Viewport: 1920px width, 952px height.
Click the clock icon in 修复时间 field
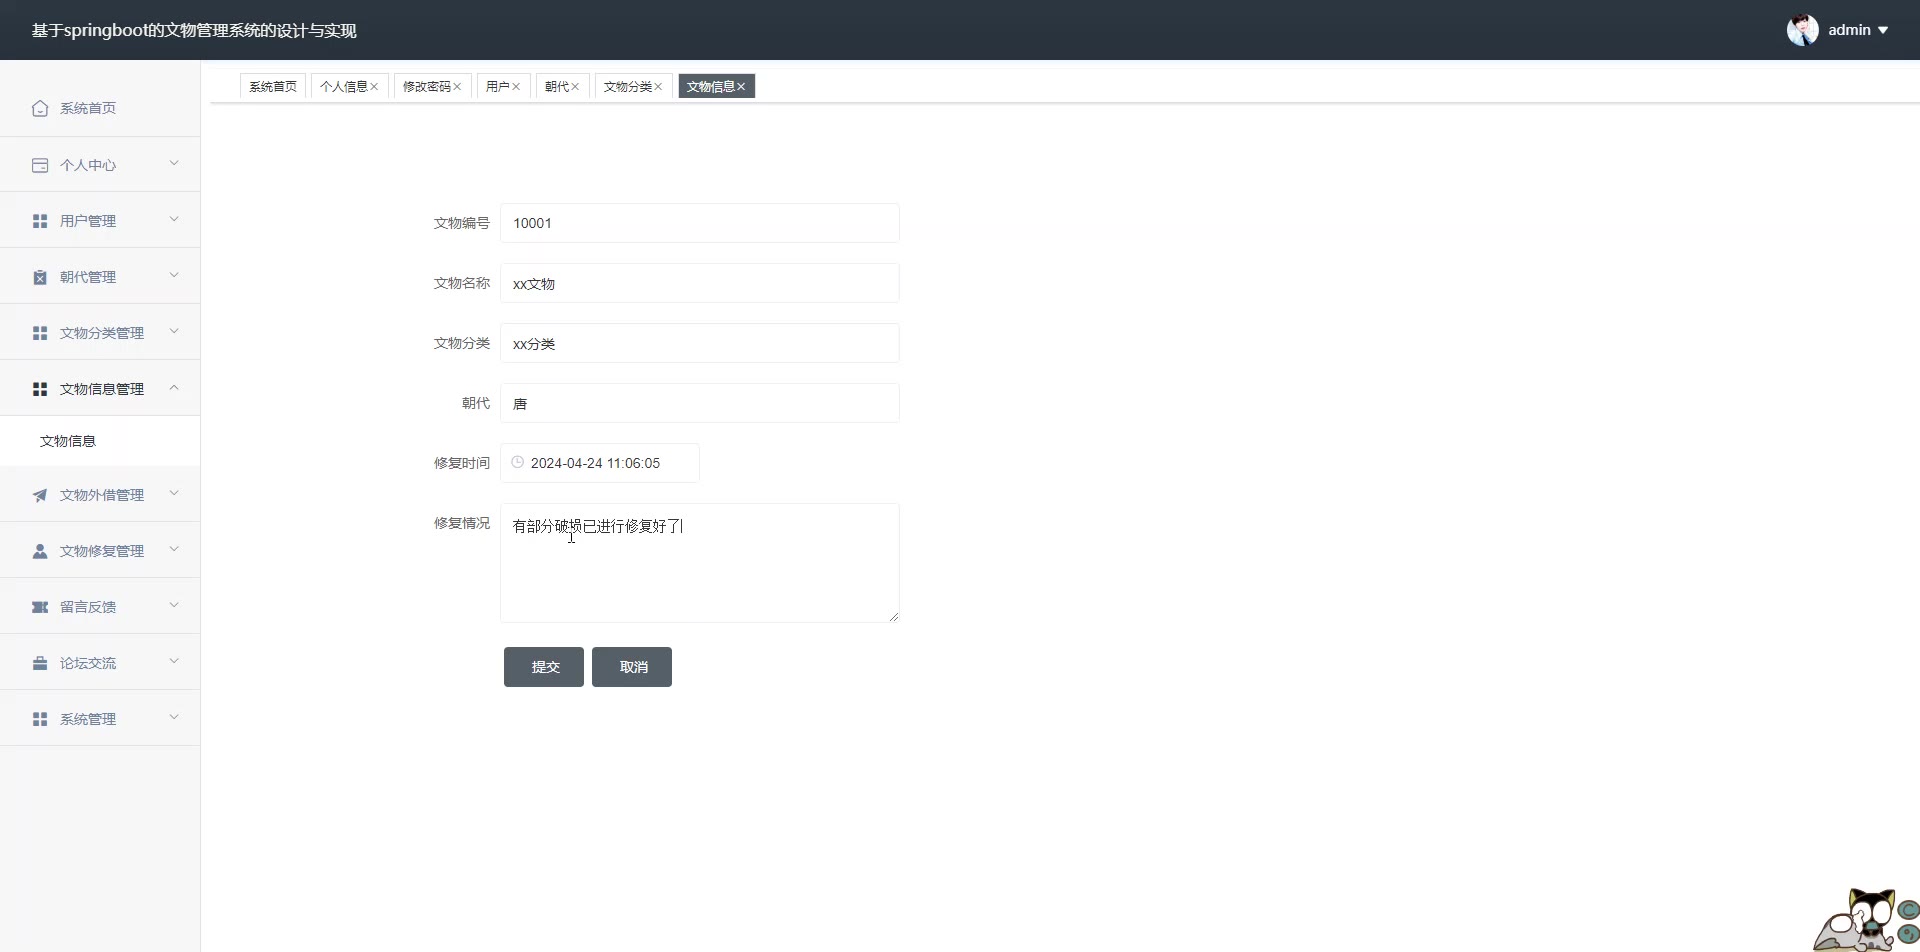517,462
